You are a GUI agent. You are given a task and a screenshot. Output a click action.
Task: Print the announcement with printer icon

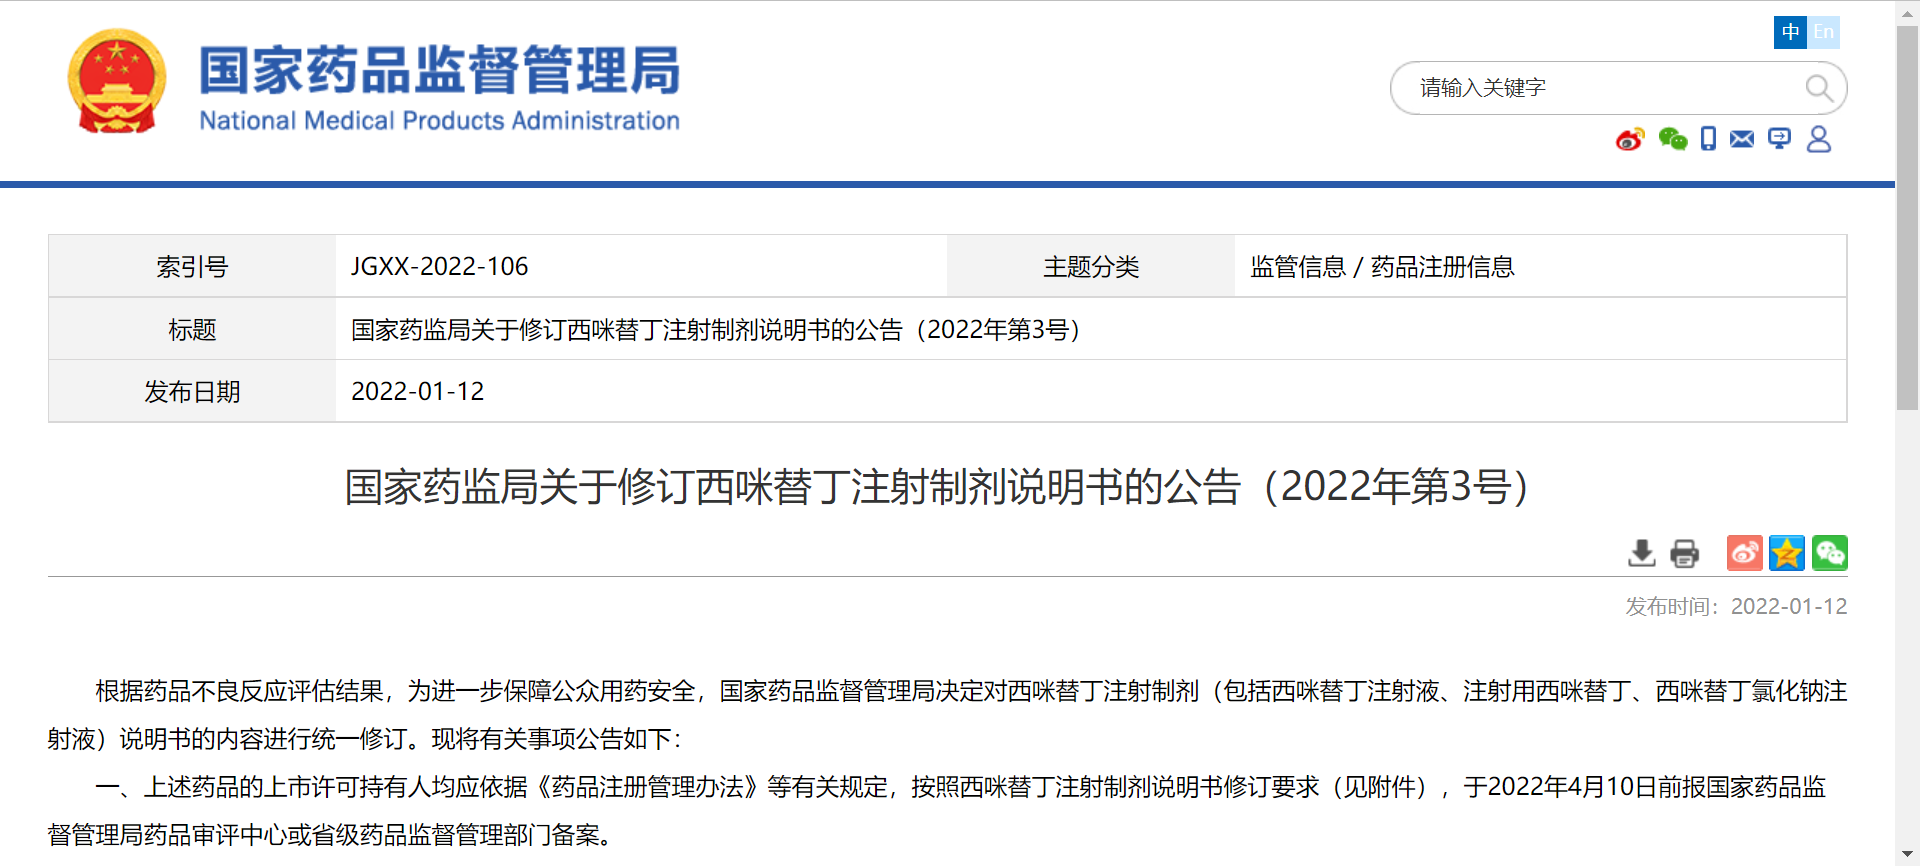click(x=1685, y=553)
